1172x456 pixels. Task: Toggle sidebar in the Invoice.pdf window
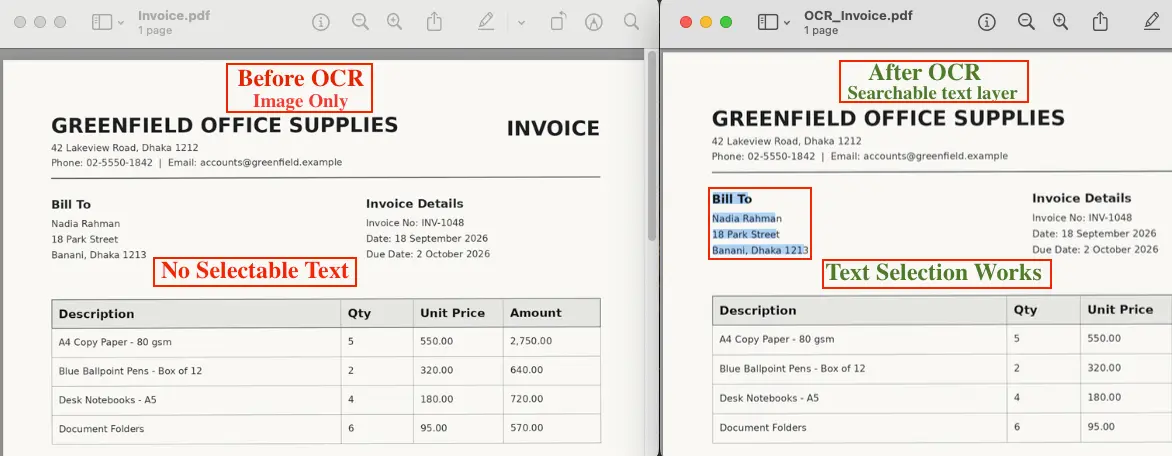pyautogui.click(x=102, y=22)
